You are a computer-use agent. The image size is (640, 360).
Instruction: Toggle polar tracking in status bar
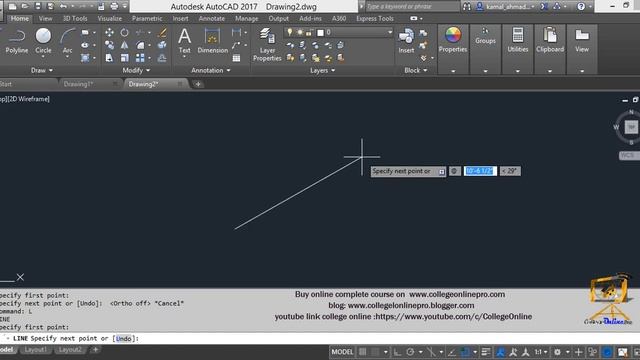(410, 352)
